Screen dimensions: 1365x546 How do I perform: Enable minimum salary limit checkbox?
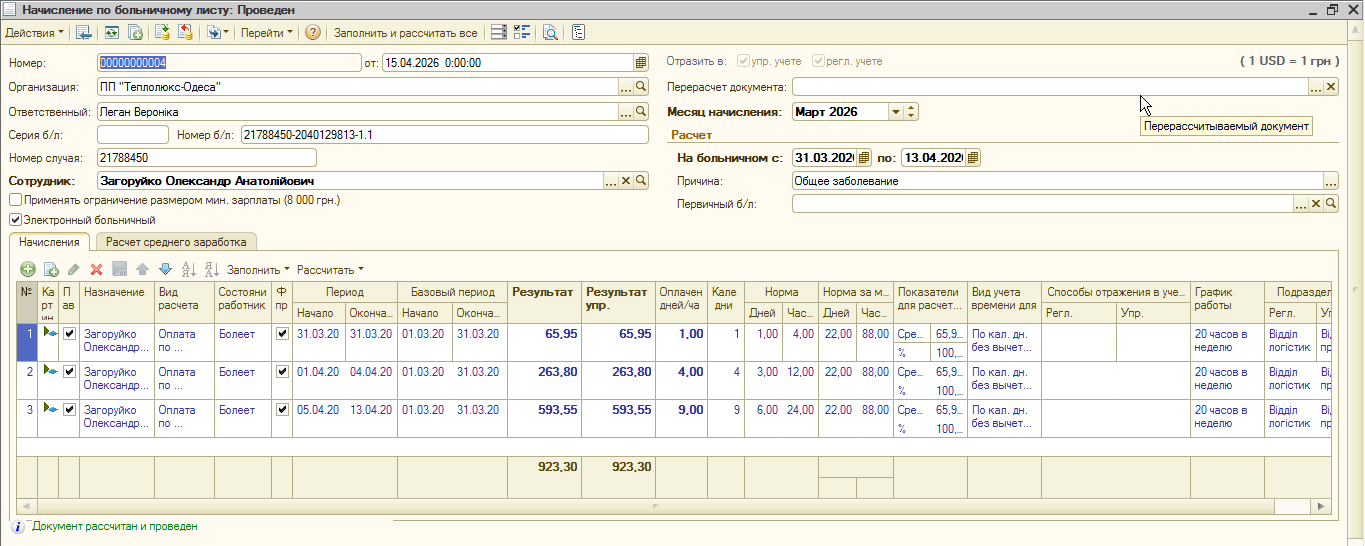pyautogui.click(x=15, y=200)
